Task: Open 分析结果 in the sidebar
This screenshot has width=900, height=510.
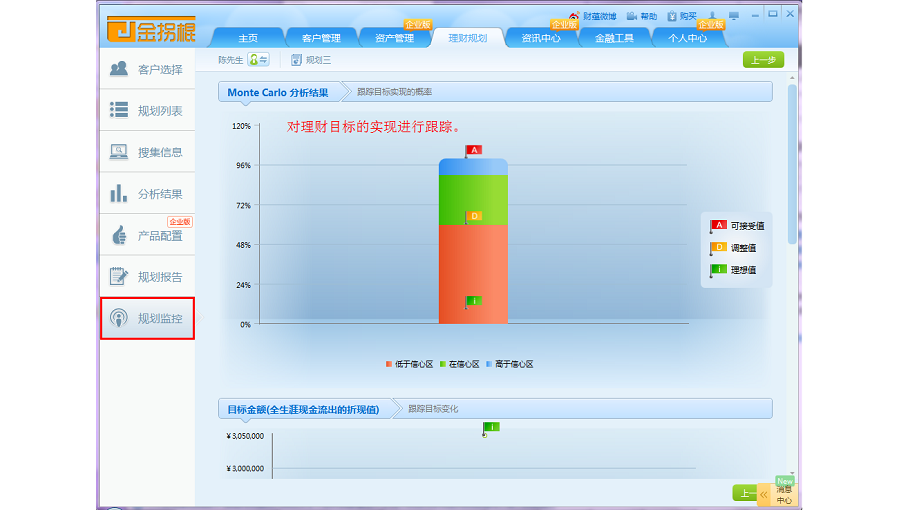Action: point(147,194)
